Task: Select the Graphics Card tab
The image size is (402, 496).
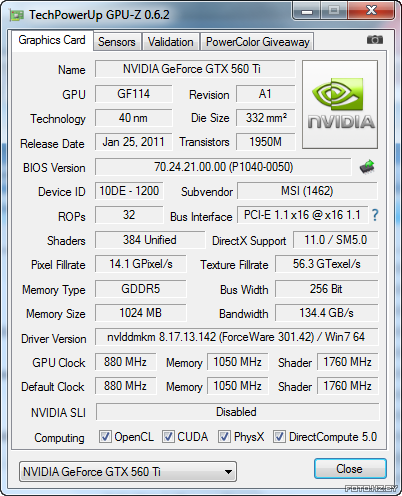Action: click(52, 40)
